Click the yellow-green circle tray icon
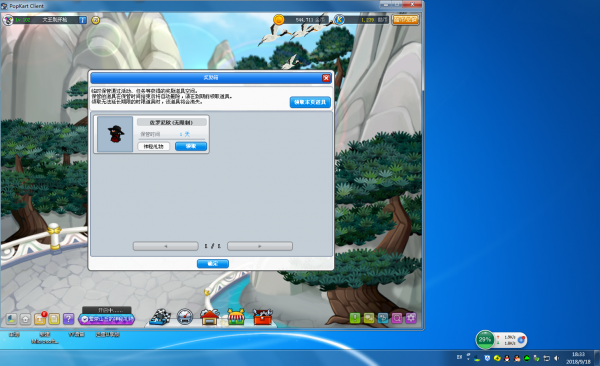 click(x=497, y=358)
